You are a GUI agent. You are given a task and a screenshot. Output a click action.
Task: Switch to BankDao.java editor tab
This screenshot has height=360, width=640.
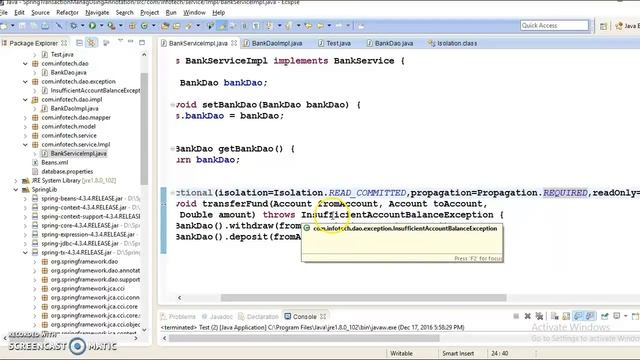tap(390, 43)
